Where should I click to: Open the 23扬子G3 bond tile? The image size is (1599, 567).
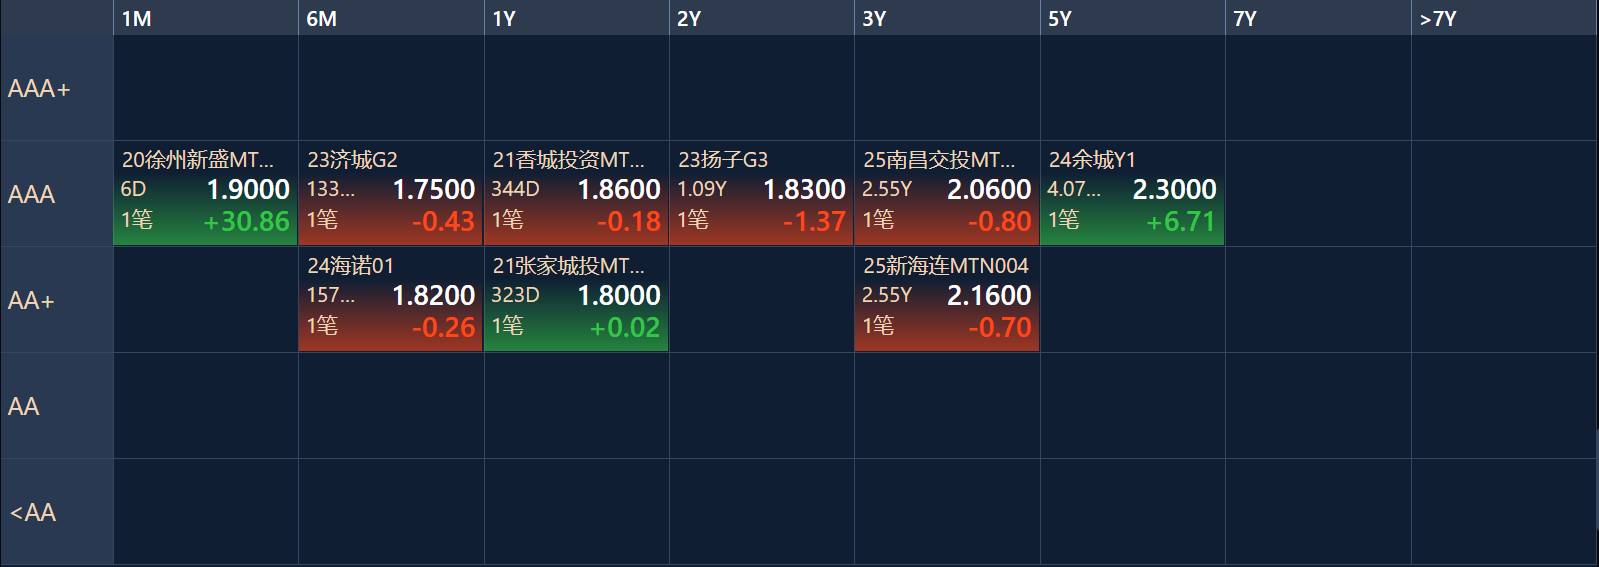[762, 193]
